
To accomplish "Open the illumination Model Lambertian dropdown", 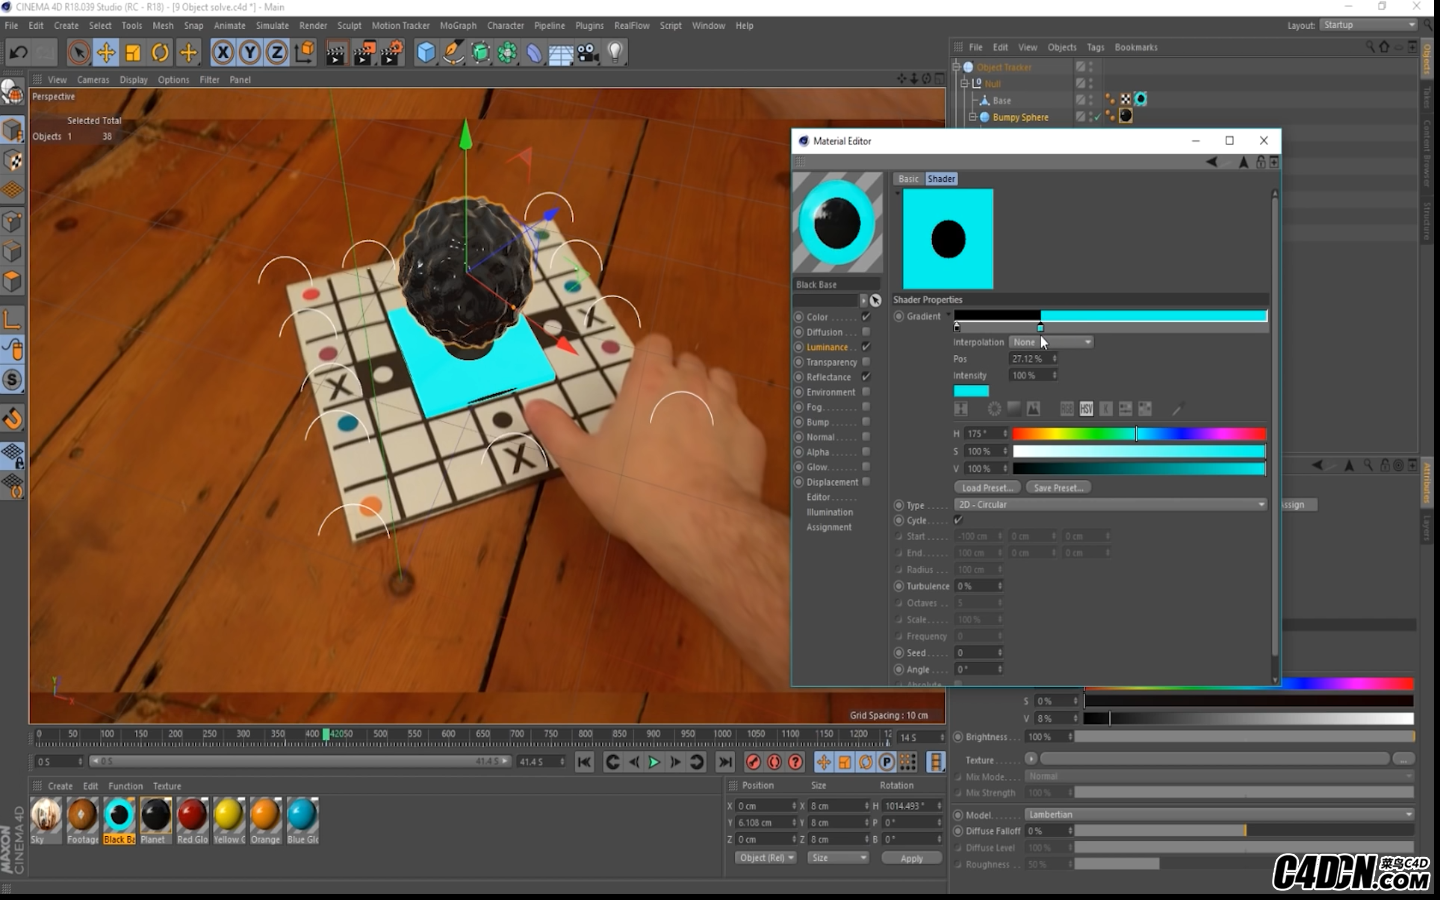I will [1219, 814].
